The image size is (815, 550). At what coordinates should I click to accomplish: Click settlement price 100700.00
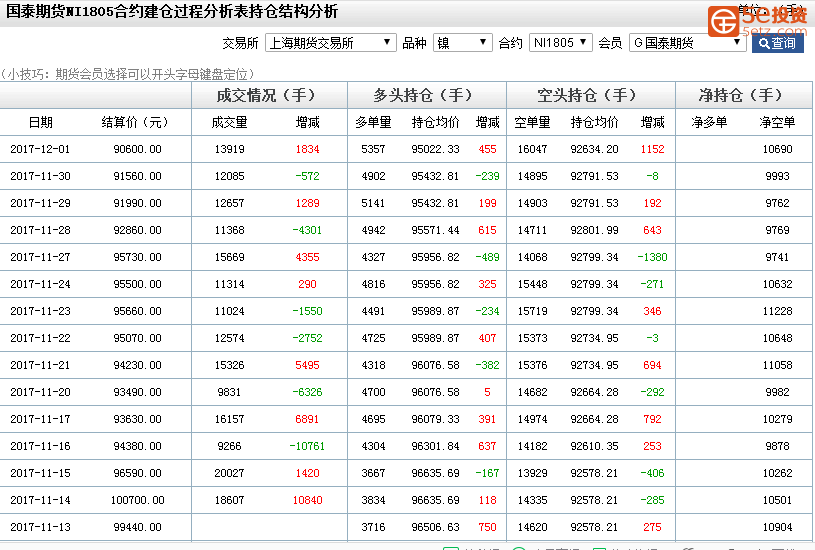pyautogui.click(x=137, y=501)
